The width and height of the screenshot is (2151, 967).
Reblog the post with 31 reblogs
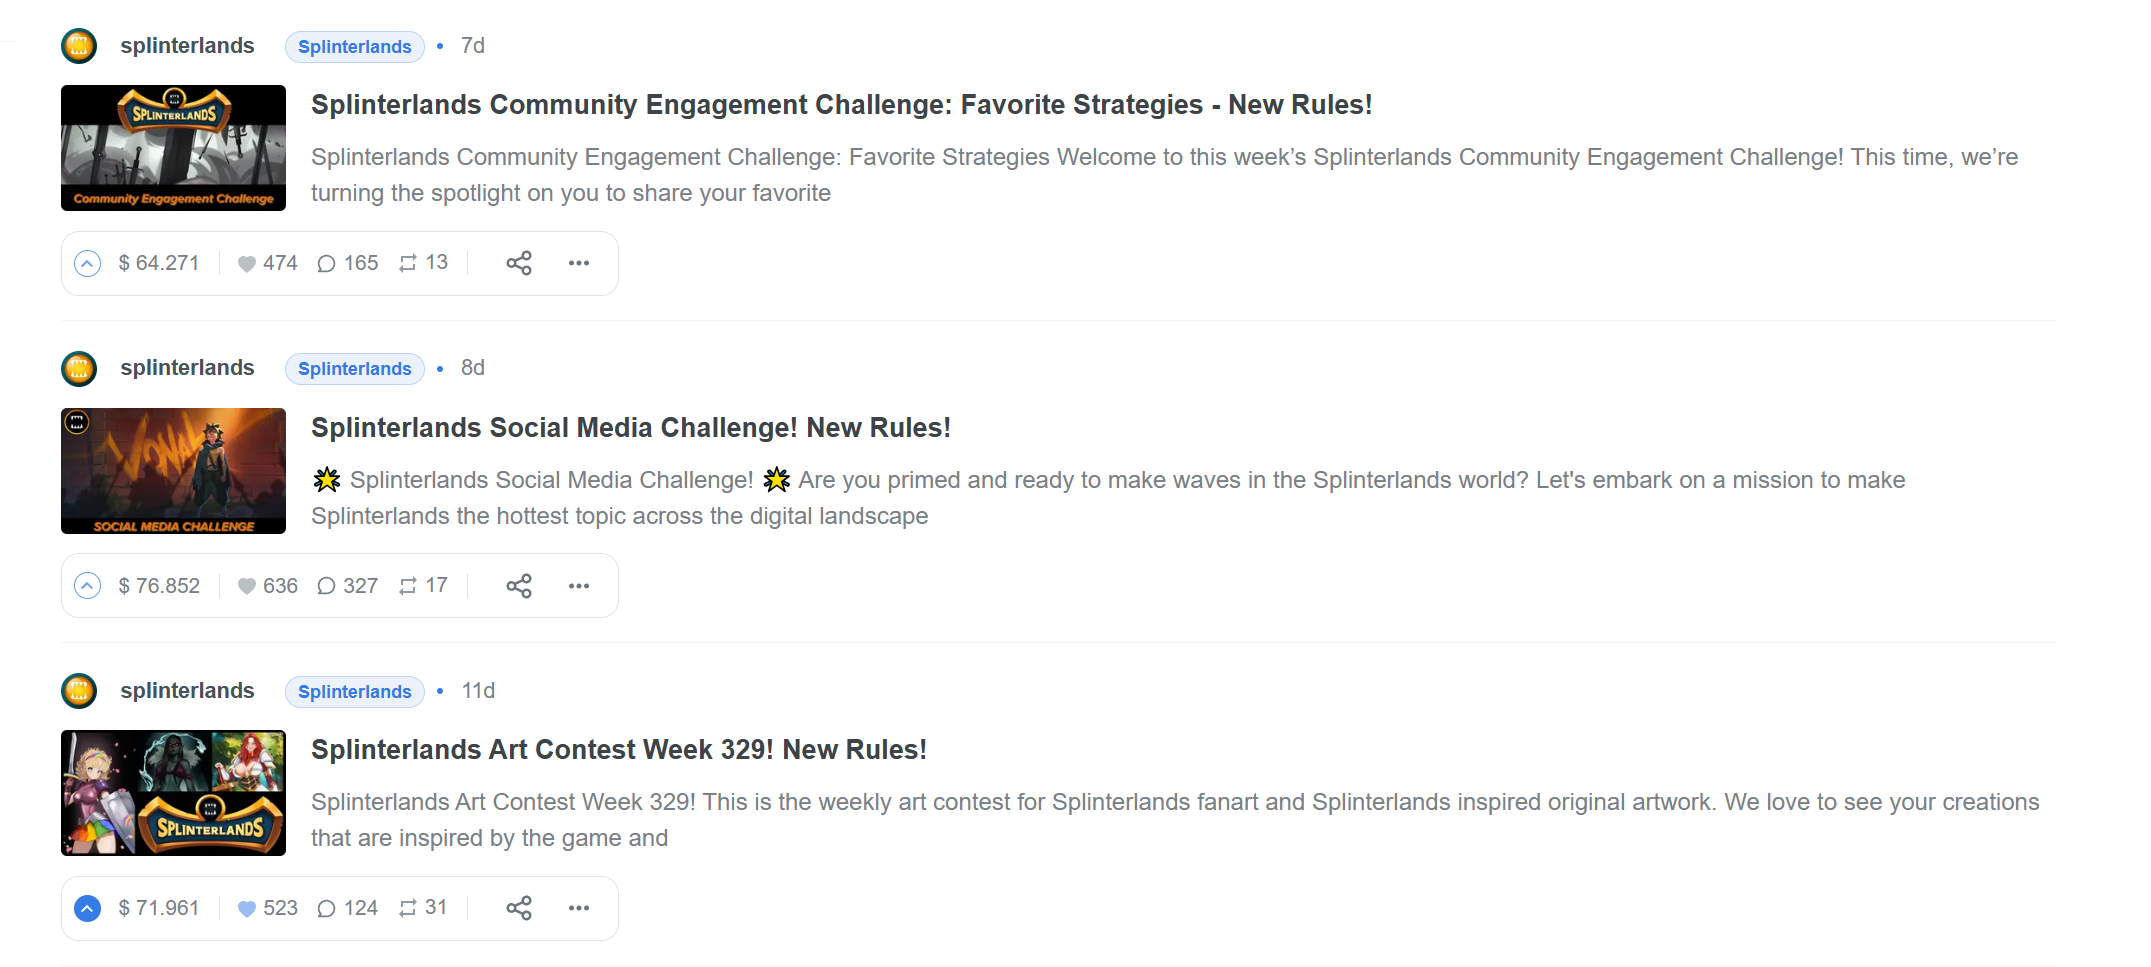408,908
